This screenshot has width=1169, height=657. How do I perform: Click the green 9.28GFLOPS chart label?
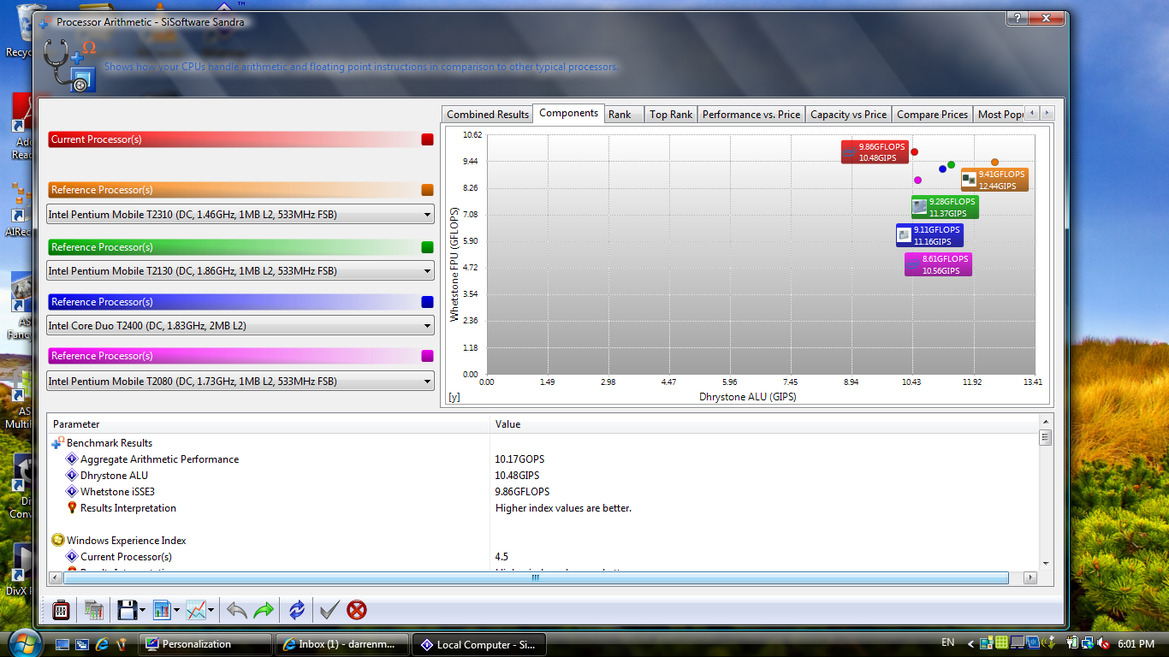tap(945, 207)
